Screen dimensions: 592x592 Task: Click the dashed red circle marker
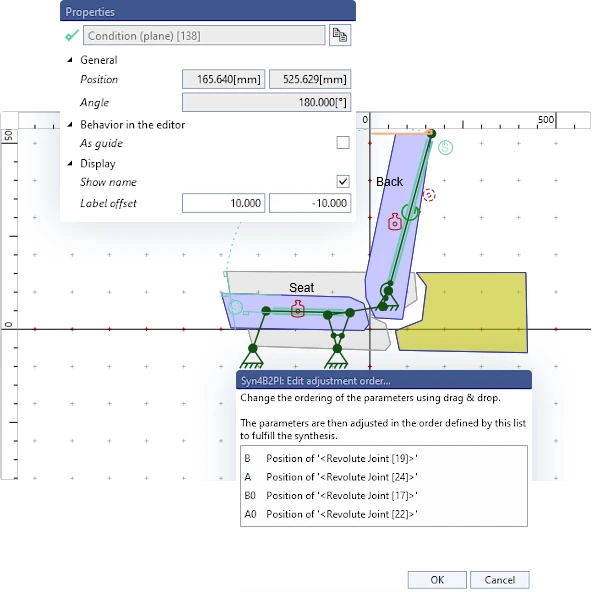(429, 195)
